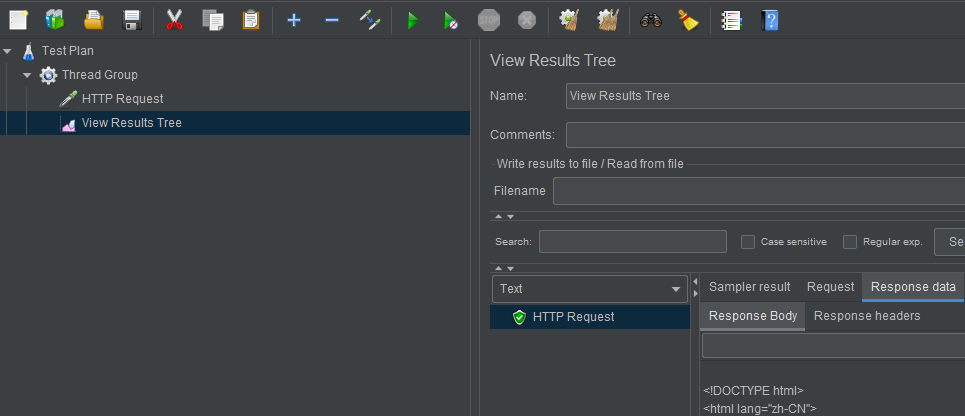Image resolution: width=965 pixels, height=416 pixels.
Task: Select HTTP Request in the test plan tree
Action: pos(122,98)
